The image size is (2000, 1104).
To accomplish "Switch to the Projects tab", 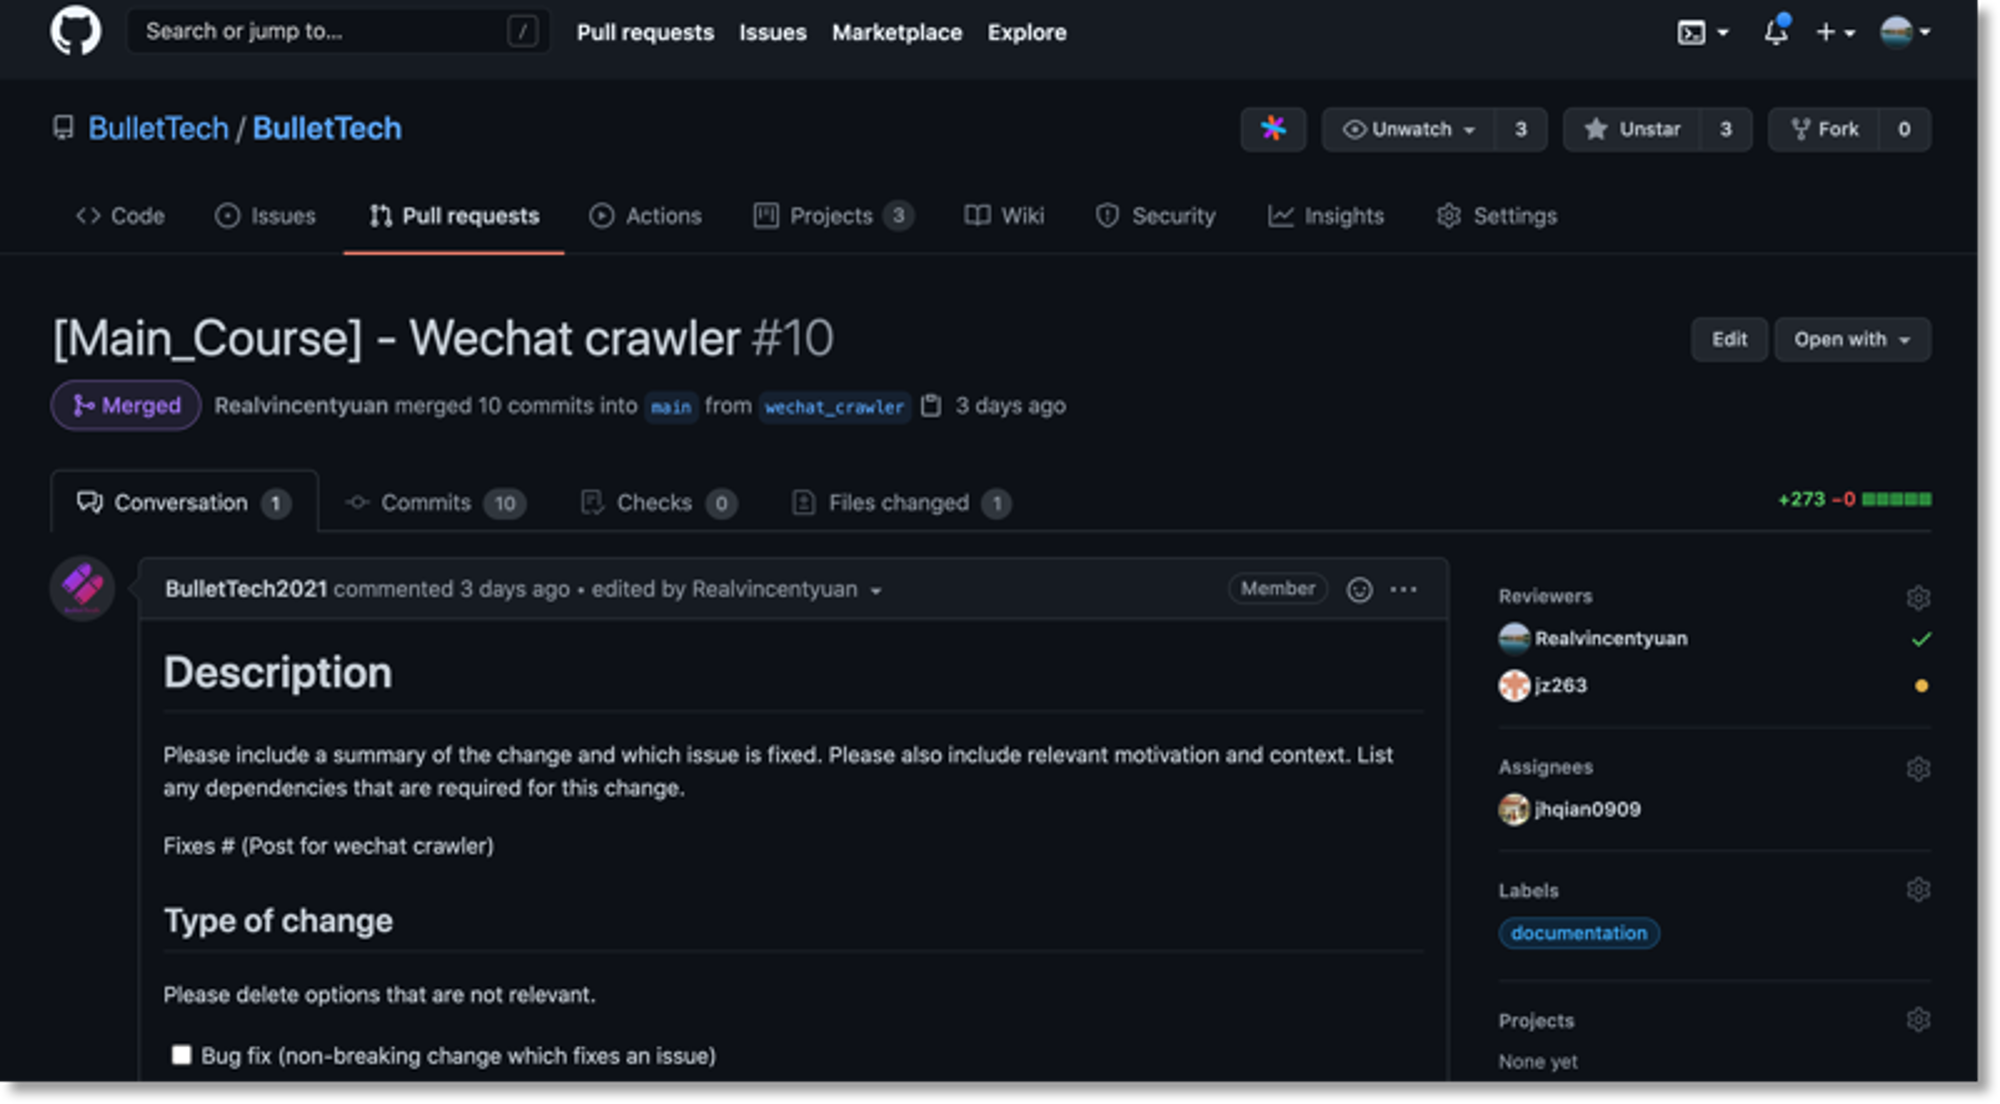I will point(833,216).
